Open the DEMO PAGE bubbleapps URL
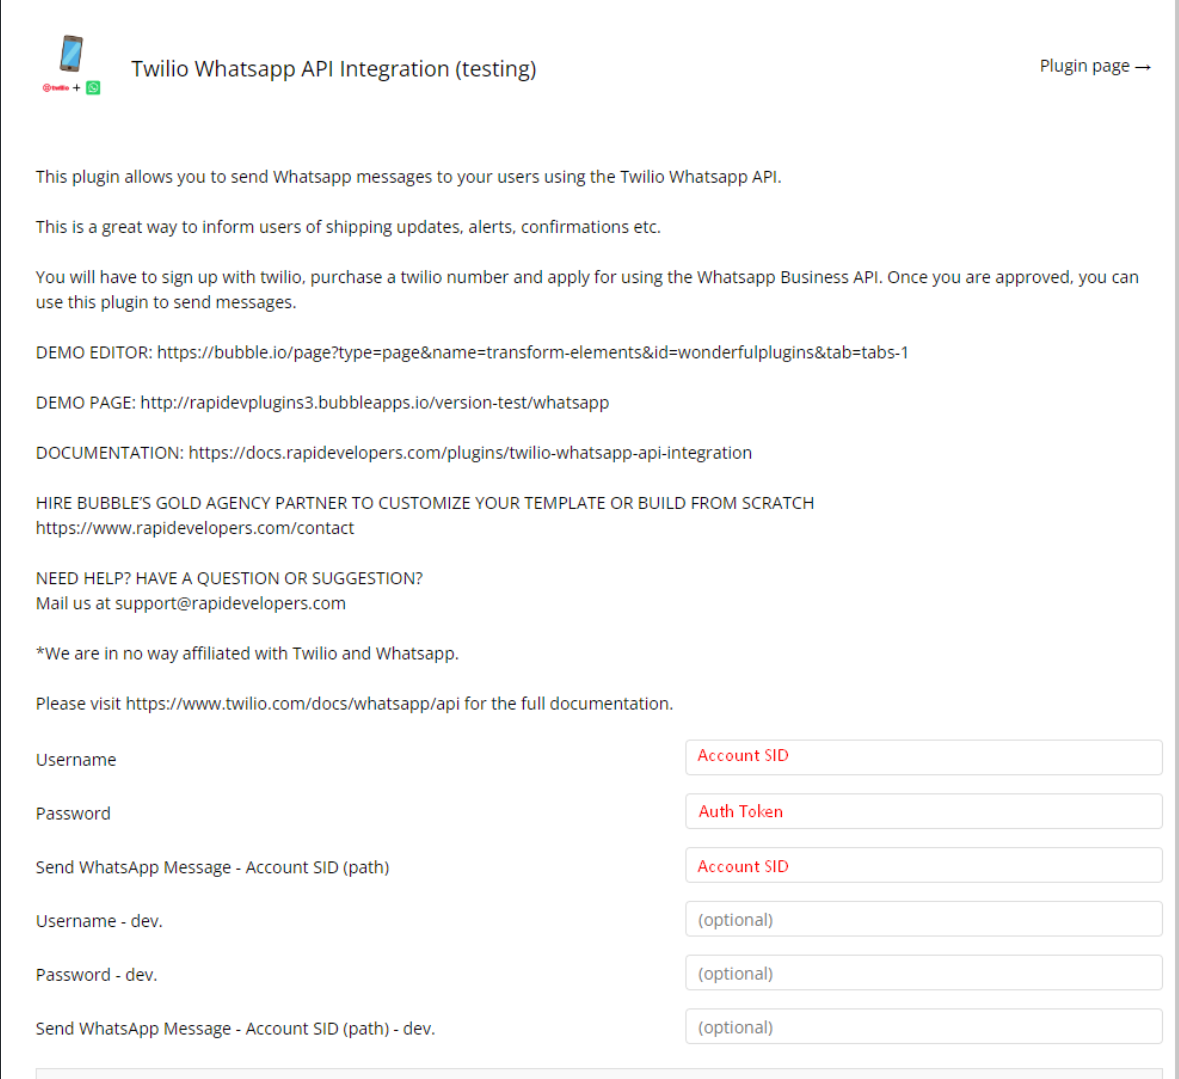Screen dimensions: 1179x1079 click(374, 403)
